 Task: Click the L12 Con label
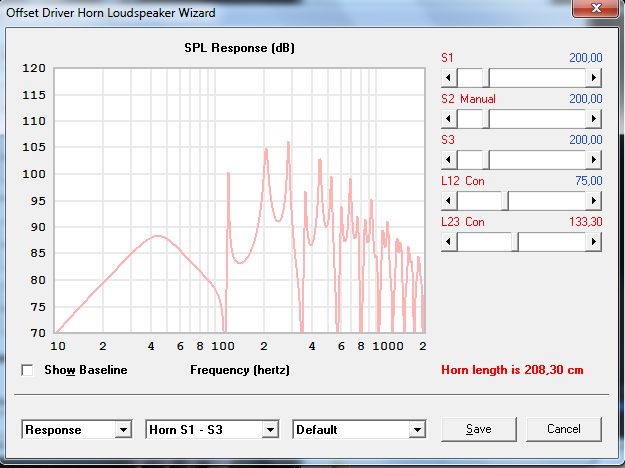click(463, 181)
